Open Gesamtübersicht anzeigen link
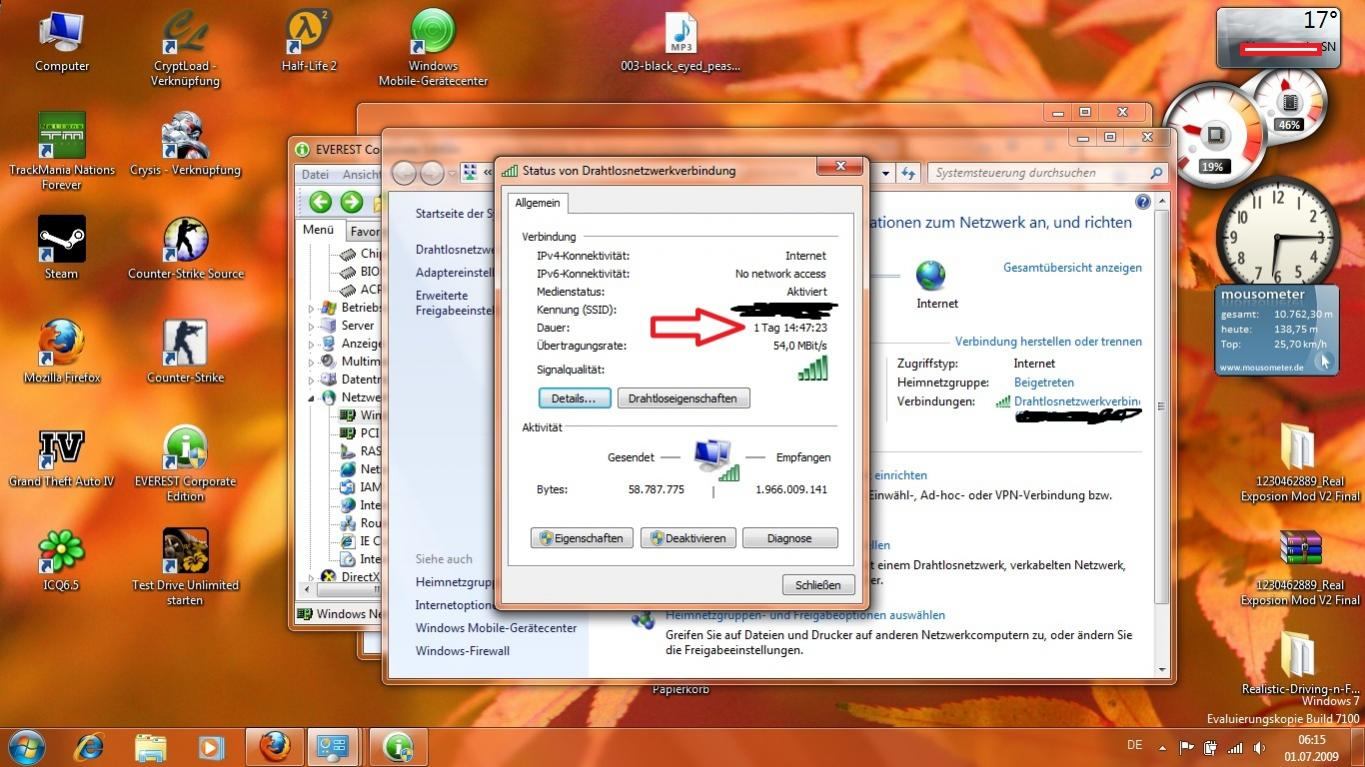Viewport: 1365px width, 767px height. tap(1072, 268)
